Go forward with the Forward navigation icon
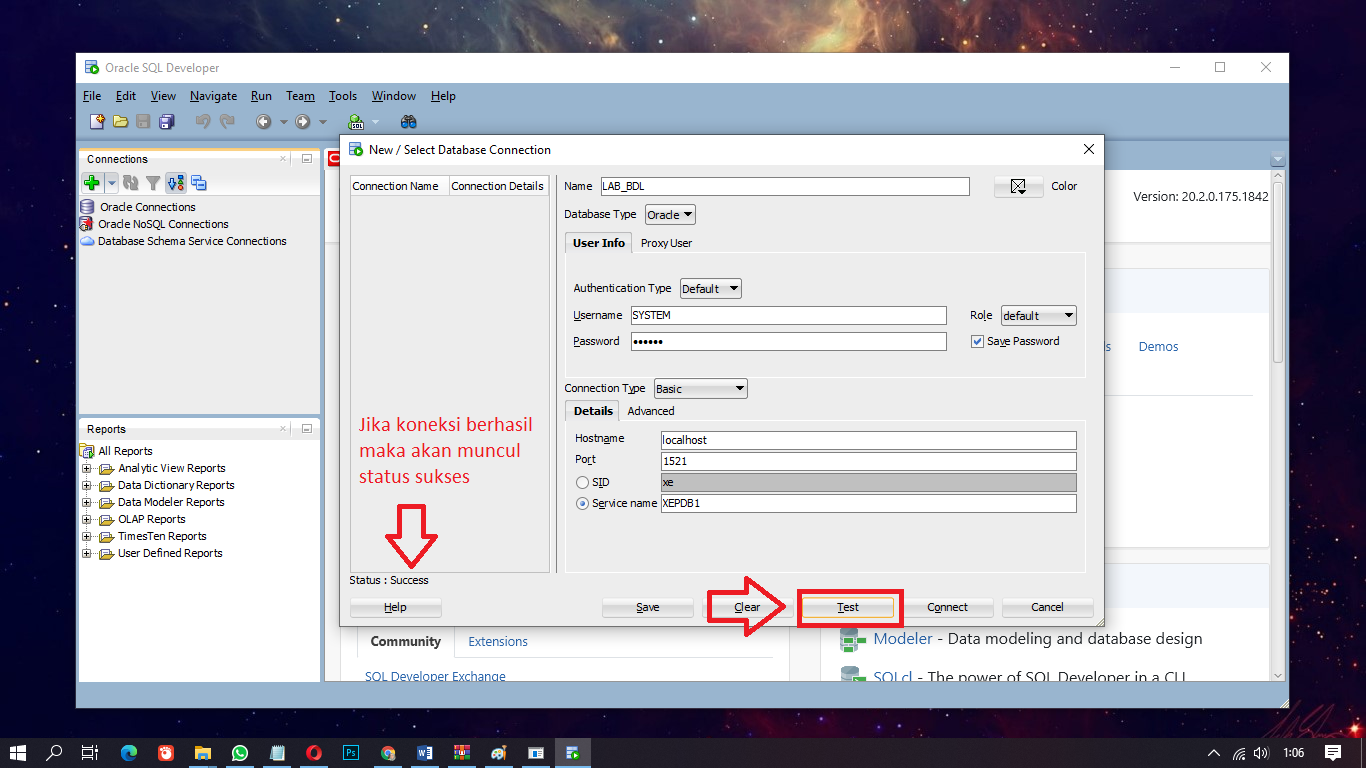Image resolution: width=1366 pixels, height=768 pixels. point(302,122)
